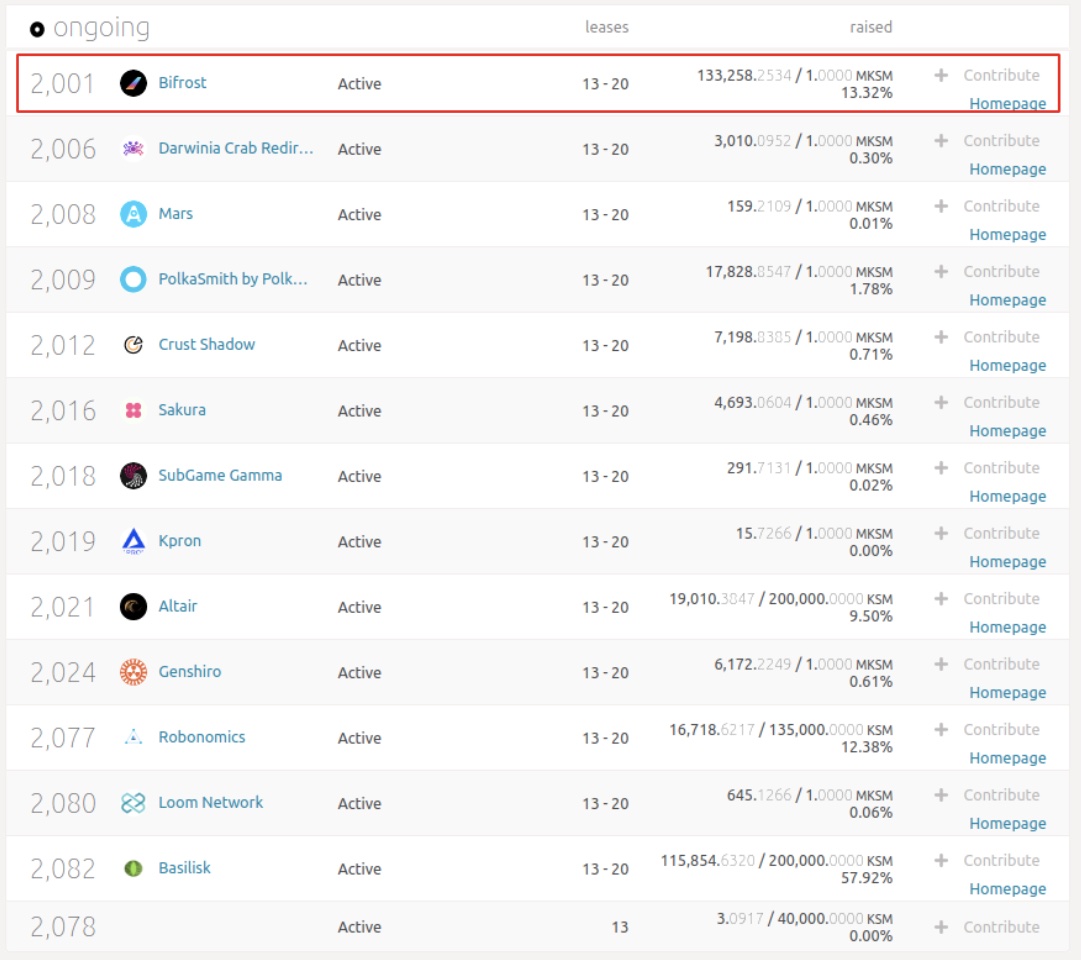Open the Robonomics Homepage link
Viewport: 1082px width, 960px height.
(x=1007, y=758)
